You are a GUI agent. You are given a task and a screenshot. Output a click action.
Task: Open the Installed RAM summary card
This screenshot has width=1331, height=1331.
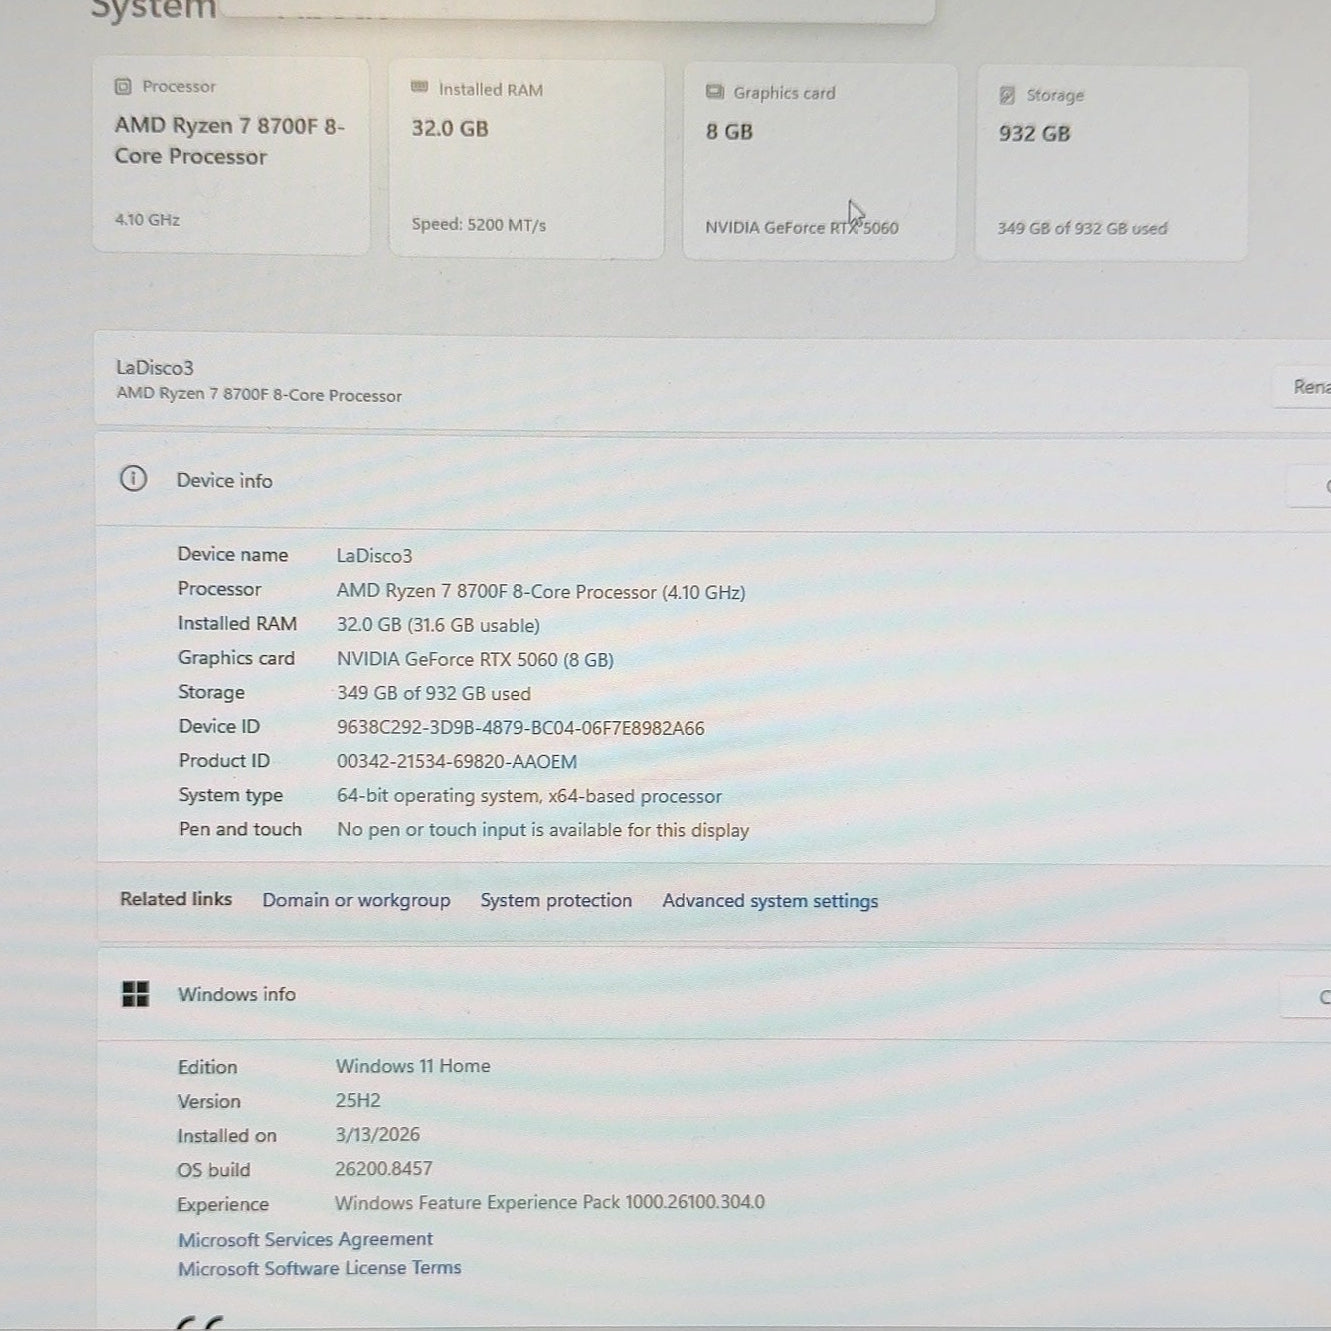pos(526,159)
